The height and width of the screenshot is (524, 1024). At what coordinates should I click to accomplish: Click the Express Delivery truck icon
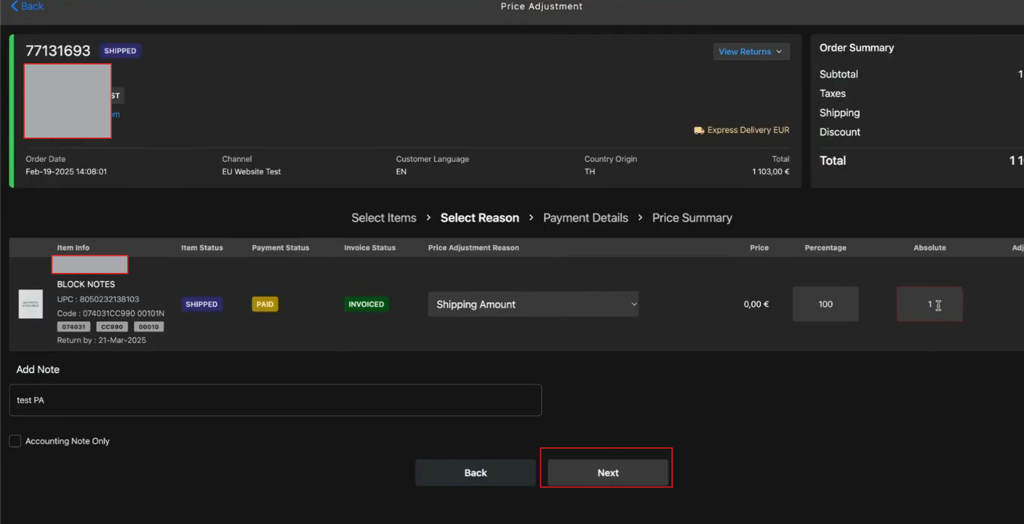(x=699, y=130)
